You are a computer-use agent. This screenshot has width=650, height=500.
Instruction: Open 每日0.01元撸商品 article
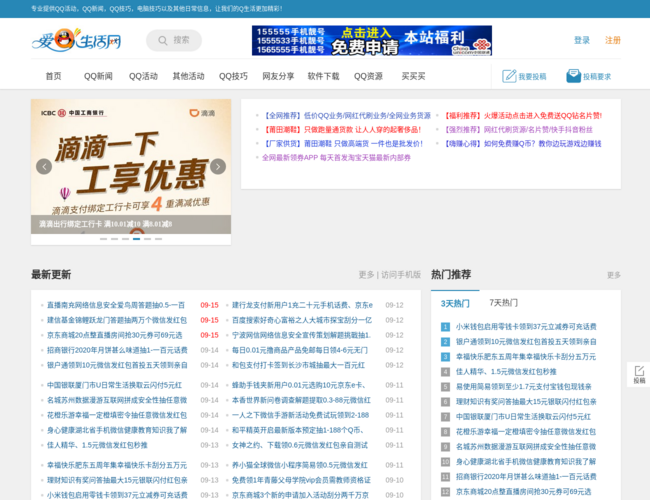300,350
